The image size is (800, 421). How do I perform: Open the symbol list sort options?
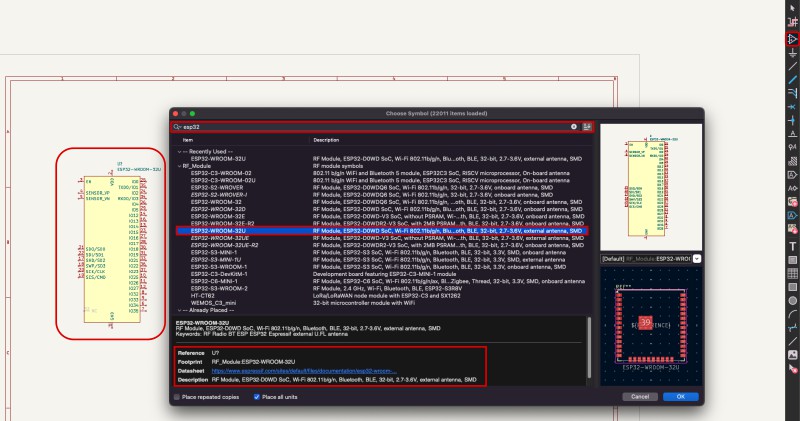pyautogui.click(x=587, y=127)
